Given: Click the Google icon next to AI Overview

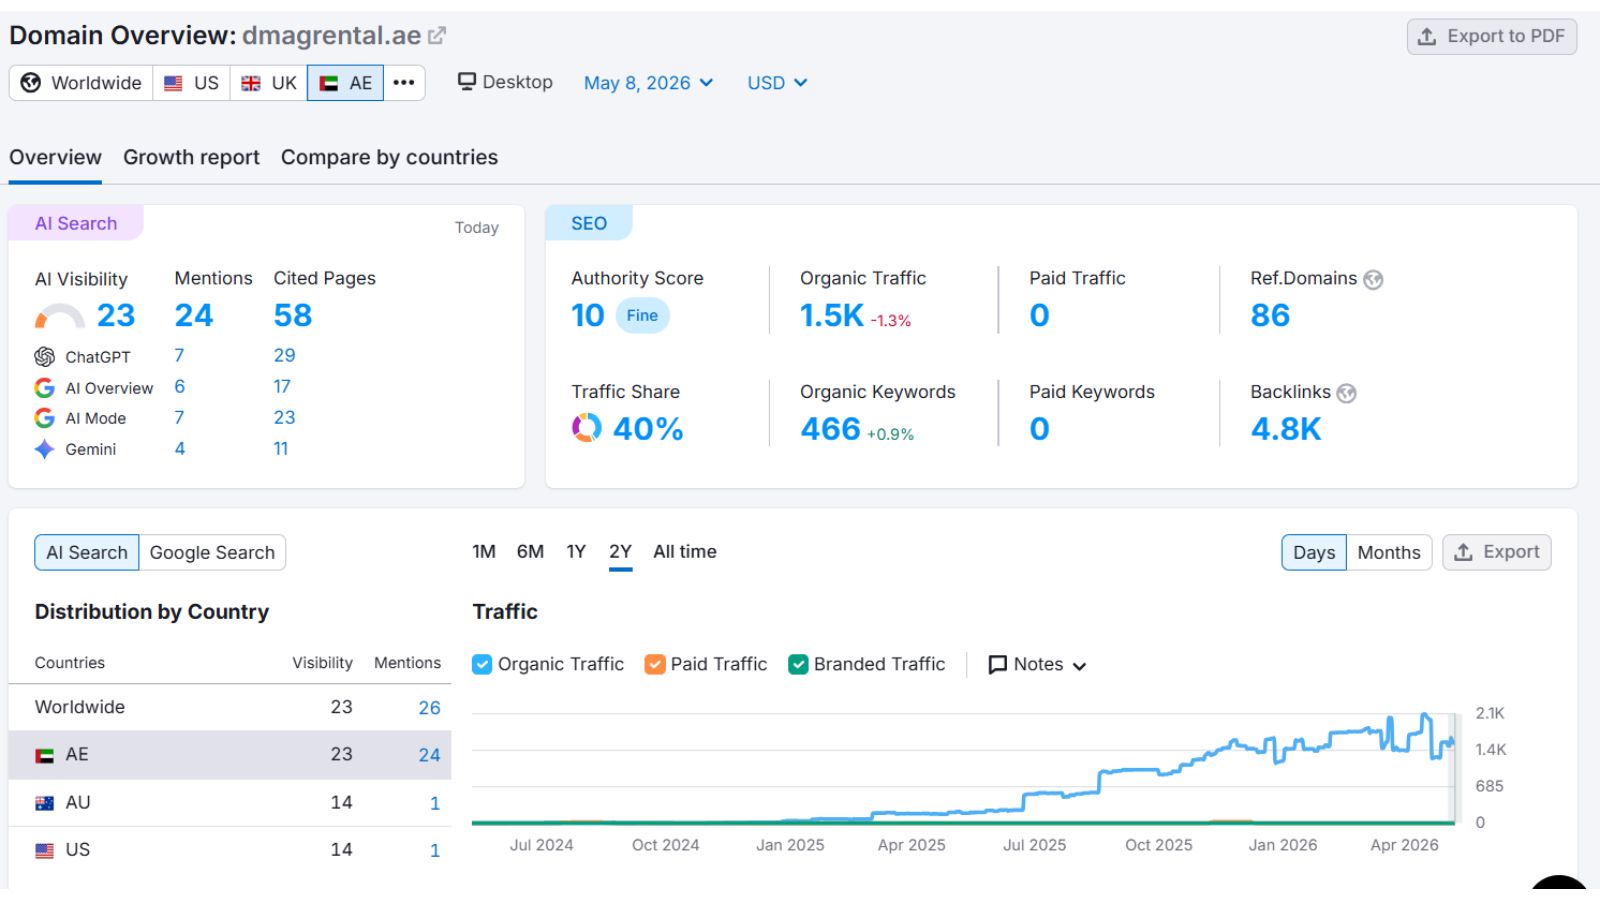Looking at the screenshot, I should coord(45,388).
